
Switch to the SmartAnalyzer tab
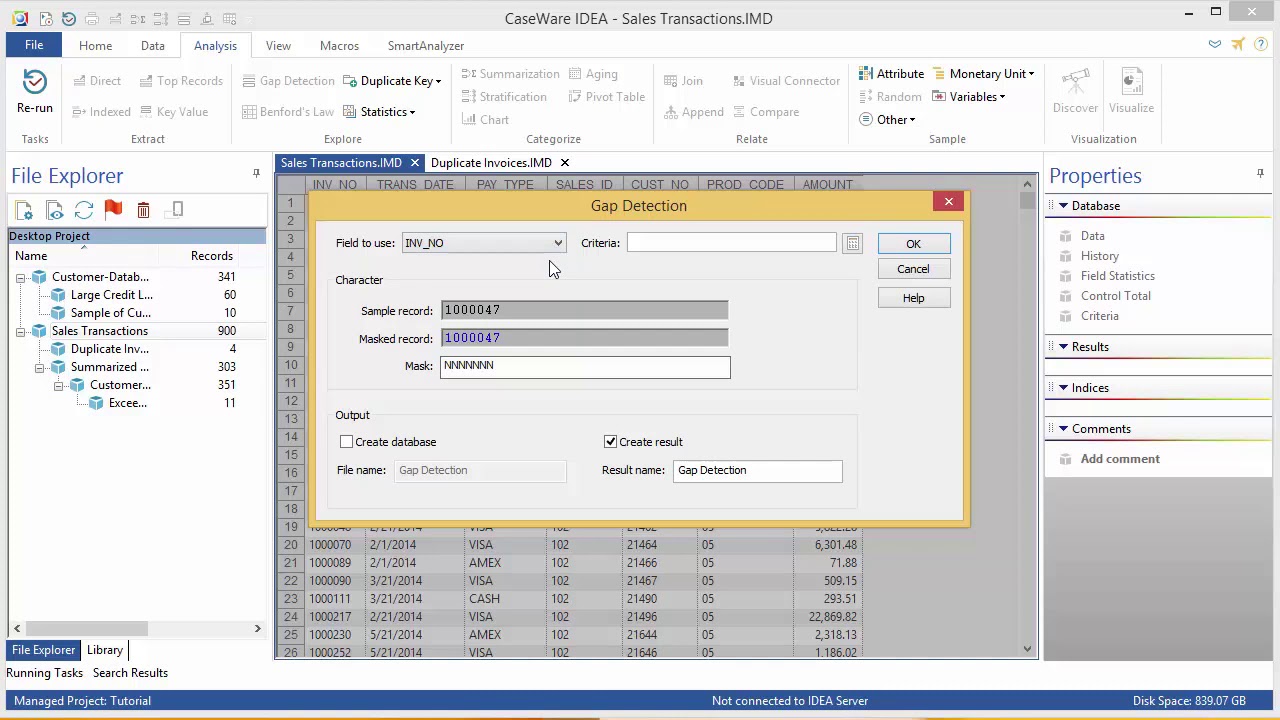tap(426, 45)
